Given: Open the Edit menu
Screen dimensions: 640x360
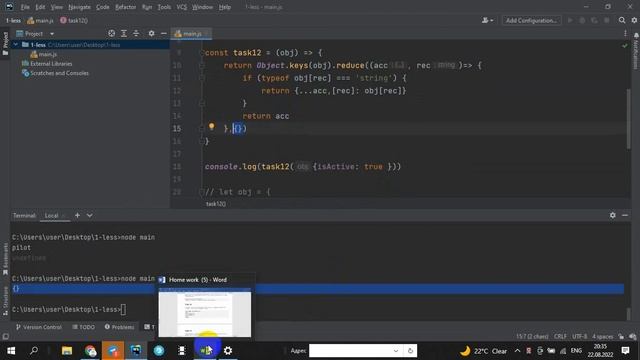Looking at the screenshot, I should click(40, 7).
